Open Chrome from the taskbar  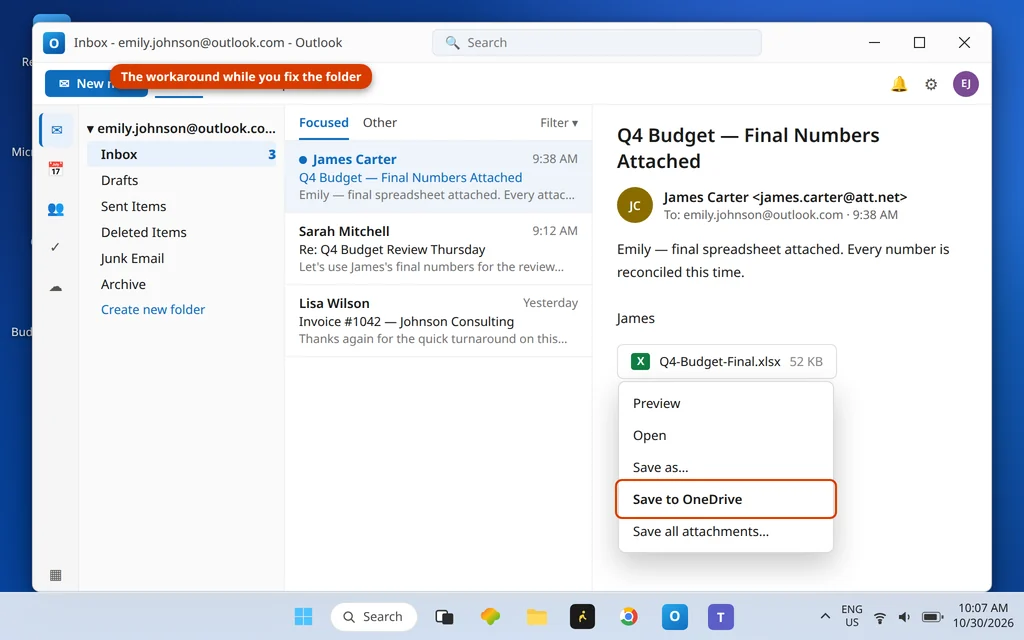628,616
